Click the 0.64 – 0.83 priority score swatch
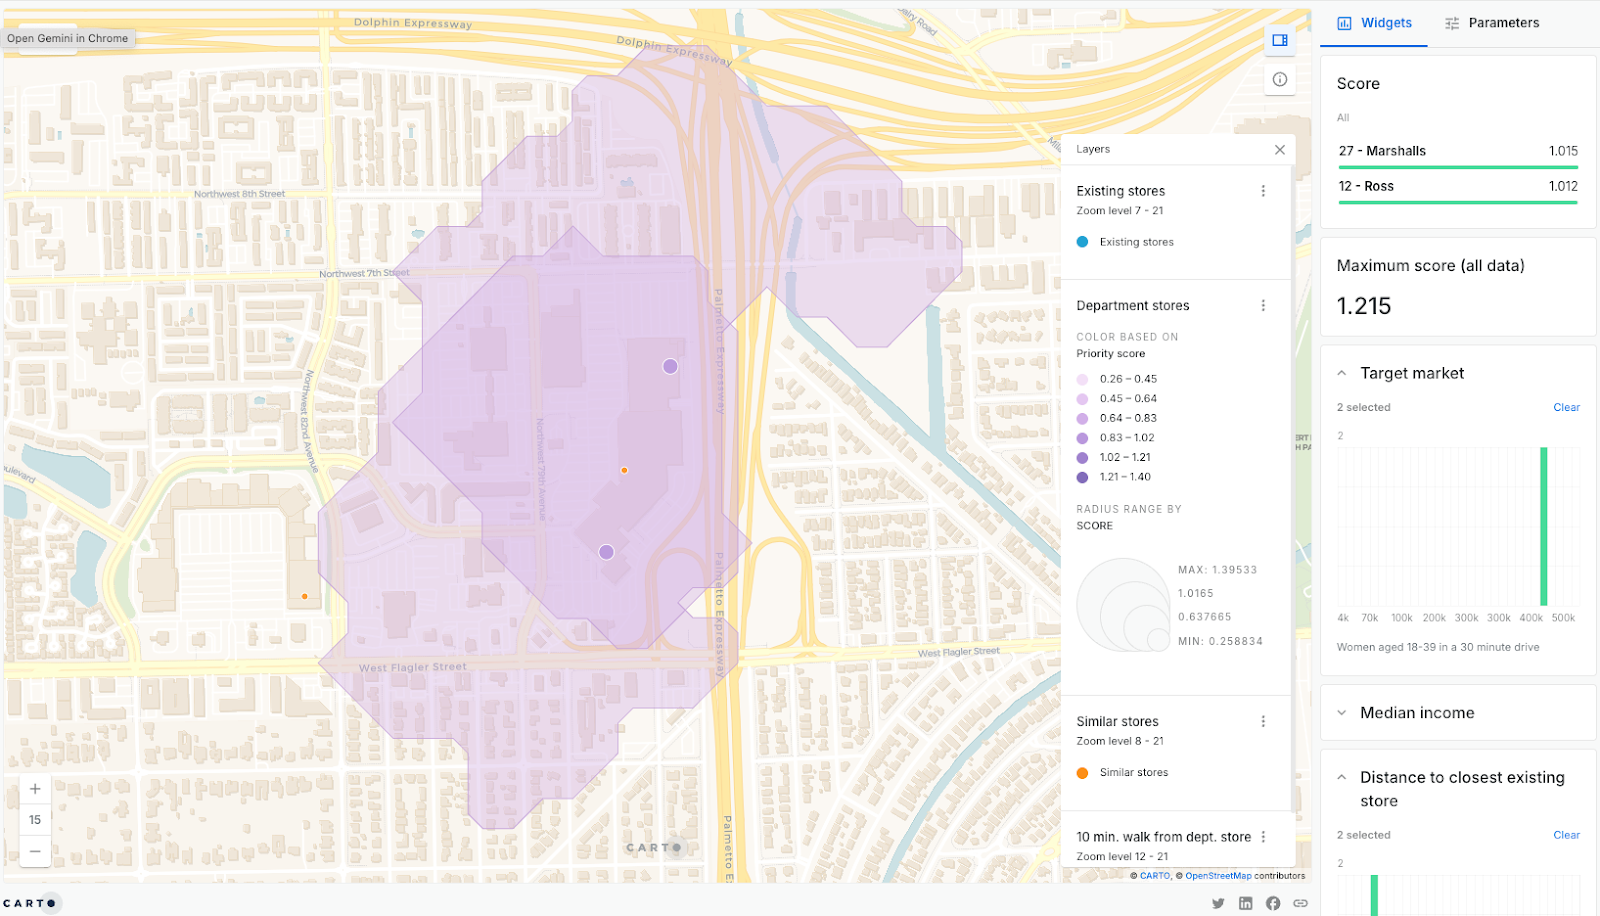The height and width of the screenshot is (916, 1600). 1082,419
